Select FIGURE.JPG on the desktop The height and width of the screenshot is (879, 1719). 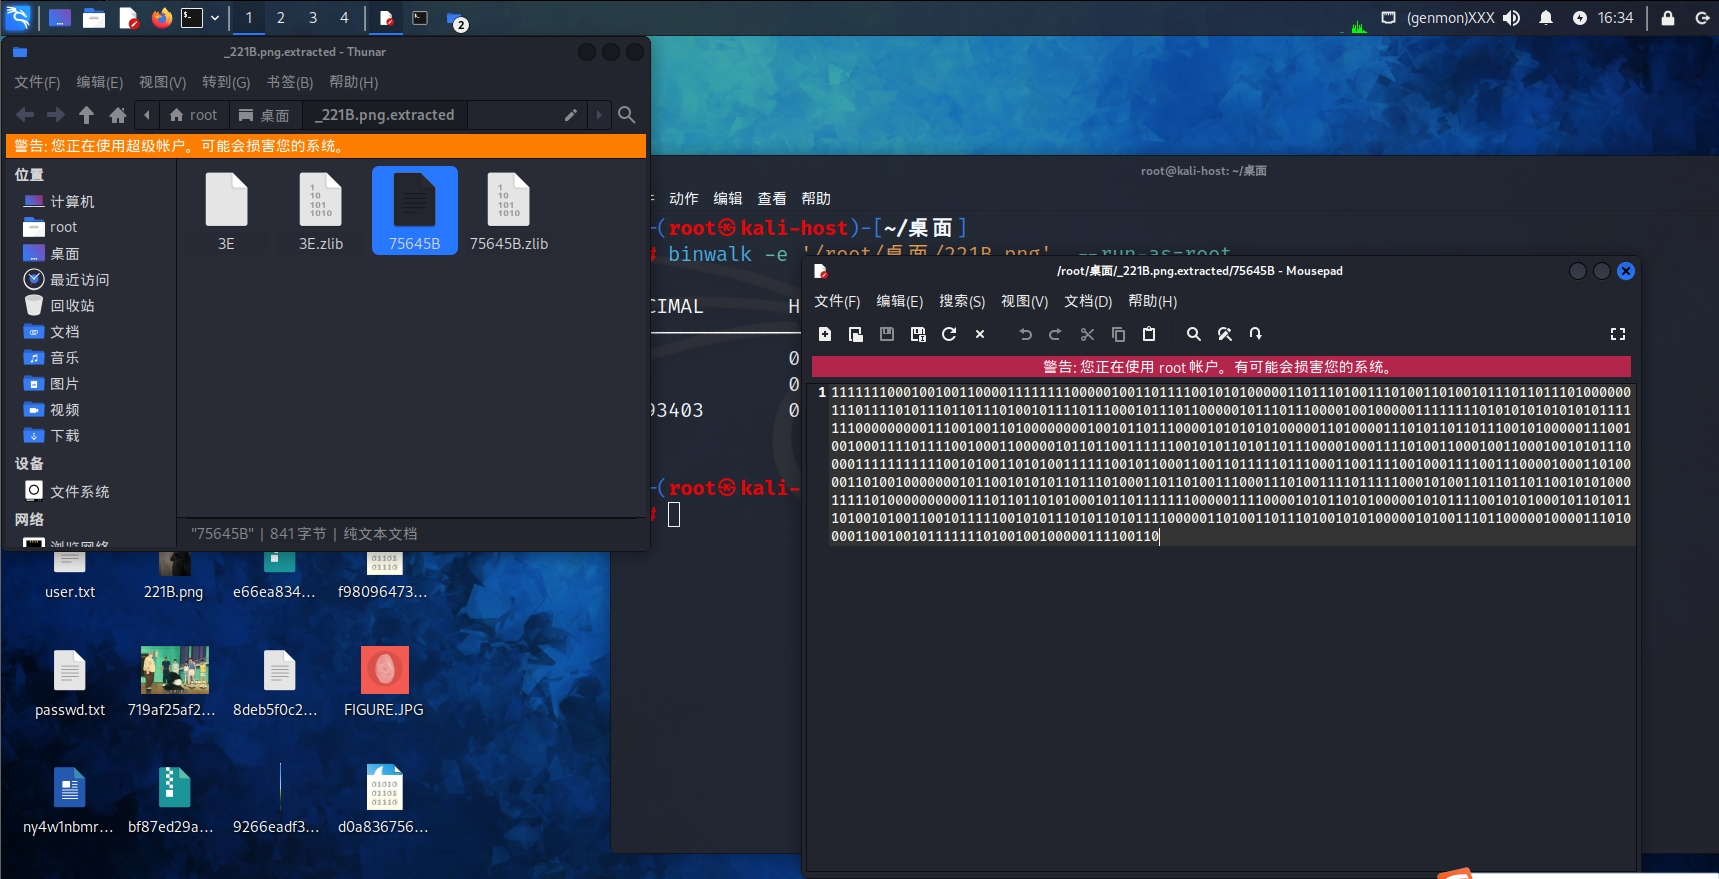tap(384, 682)
